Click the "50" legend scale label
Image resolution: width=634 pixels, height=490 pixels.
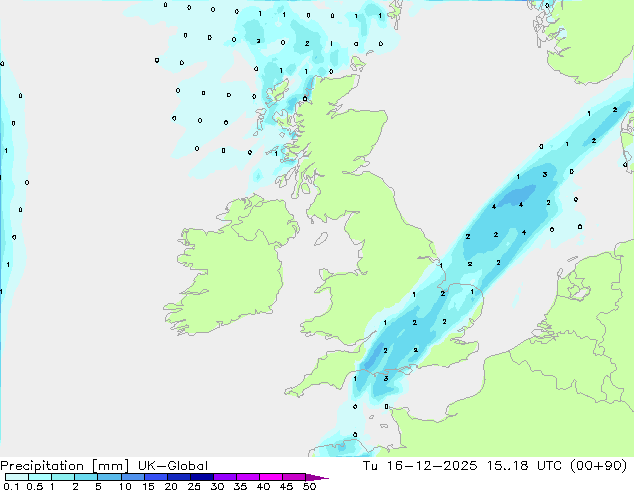[309, 486]
